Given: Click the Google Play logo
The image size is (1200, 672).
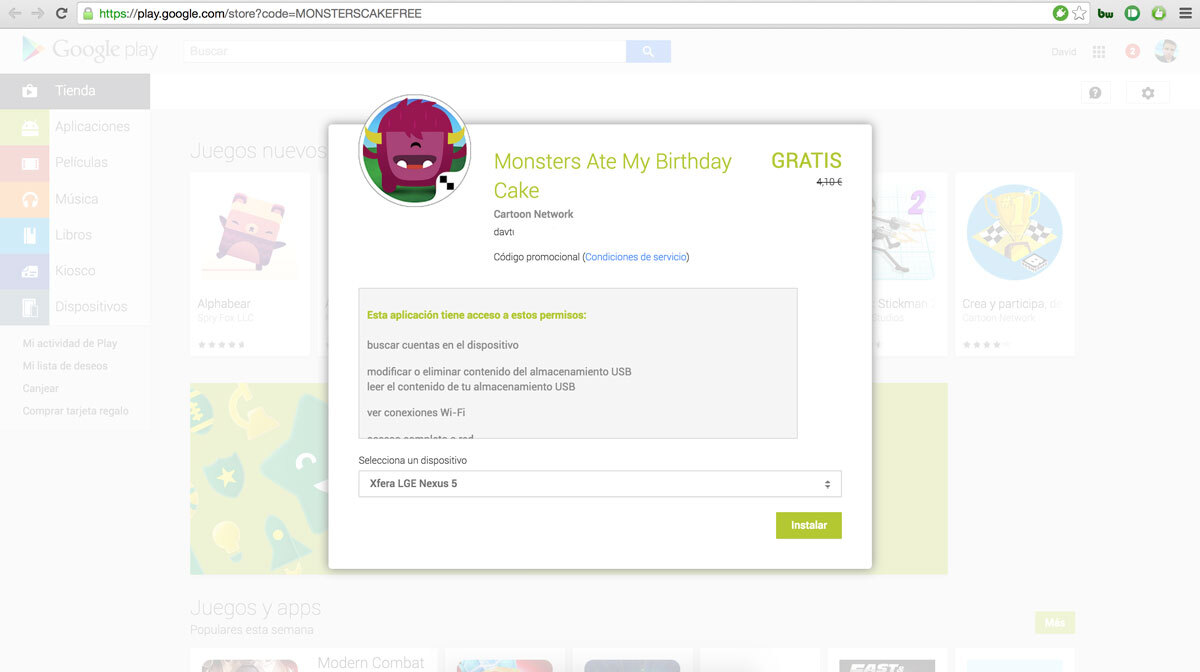Looking at the screenshot, I should point(90,50).
